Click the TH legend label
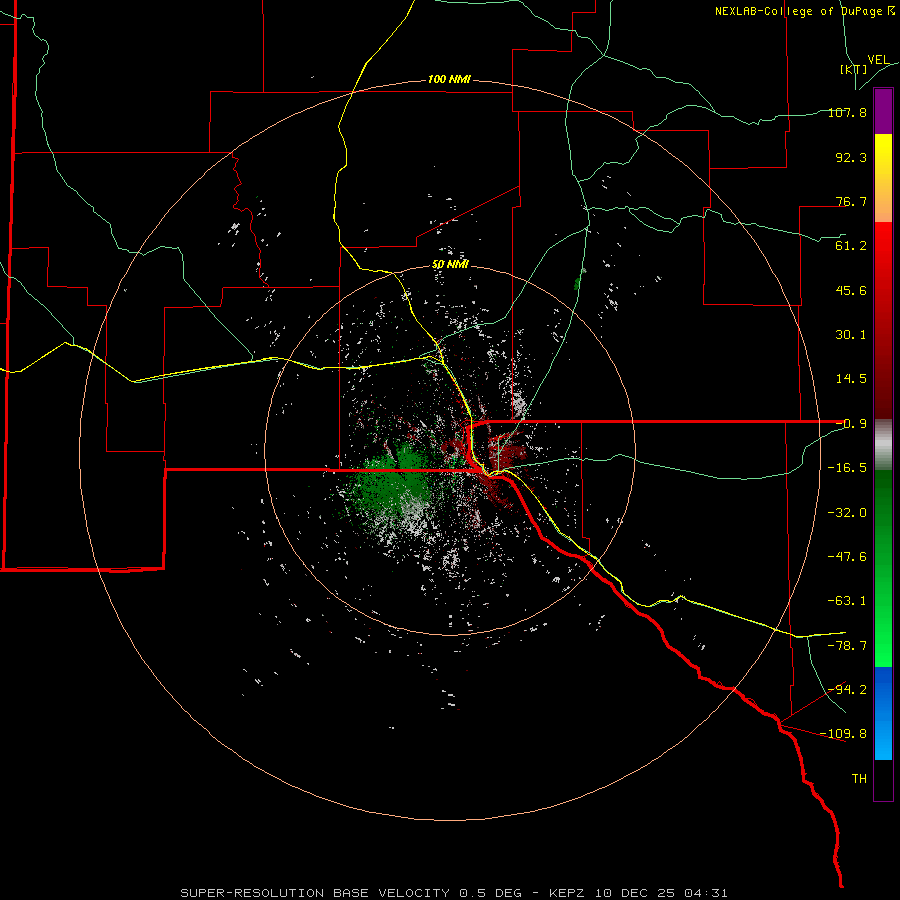900x900 pixels. 859,779
